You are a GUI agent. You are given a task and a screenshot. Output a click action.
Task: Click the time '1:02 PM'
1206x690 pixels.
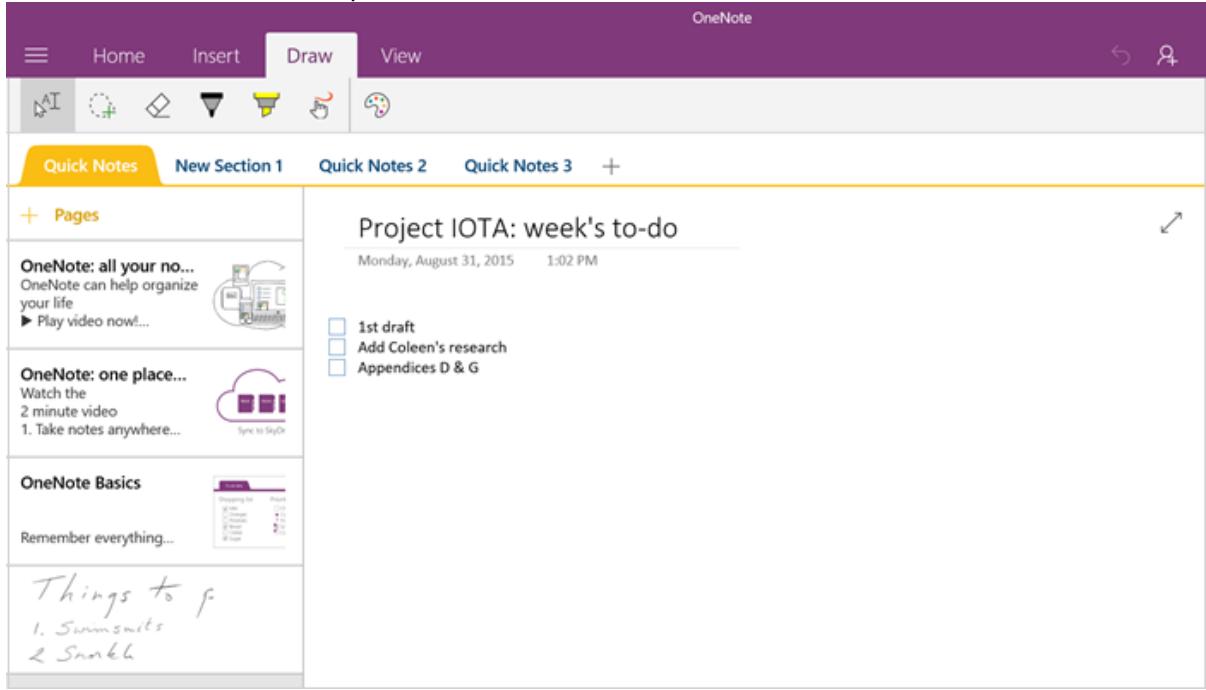point(573,261)
